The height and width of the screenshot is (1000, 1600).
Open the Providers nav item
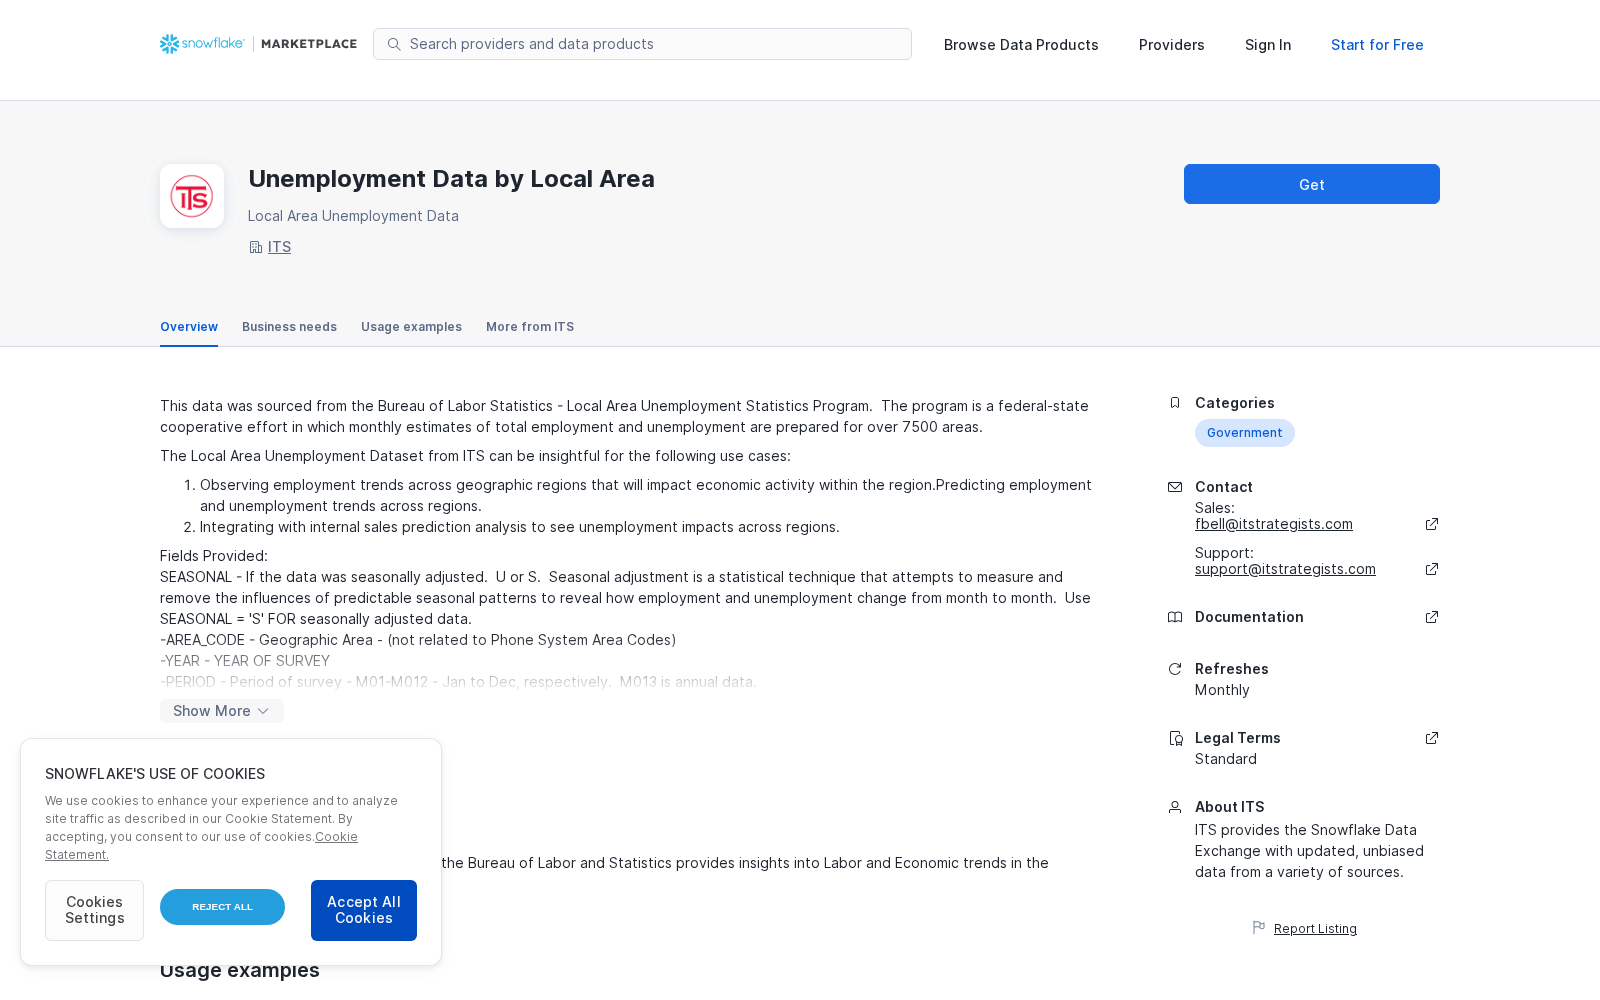pos(1172,45)
